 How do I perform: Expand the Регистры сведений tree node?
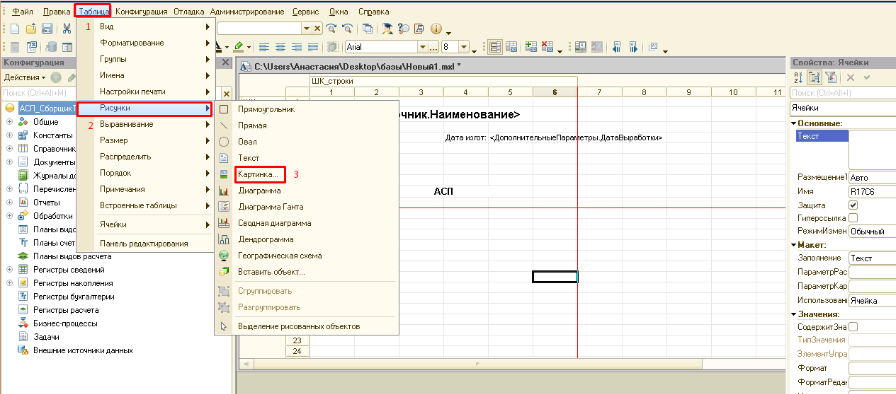click(9, 270)
